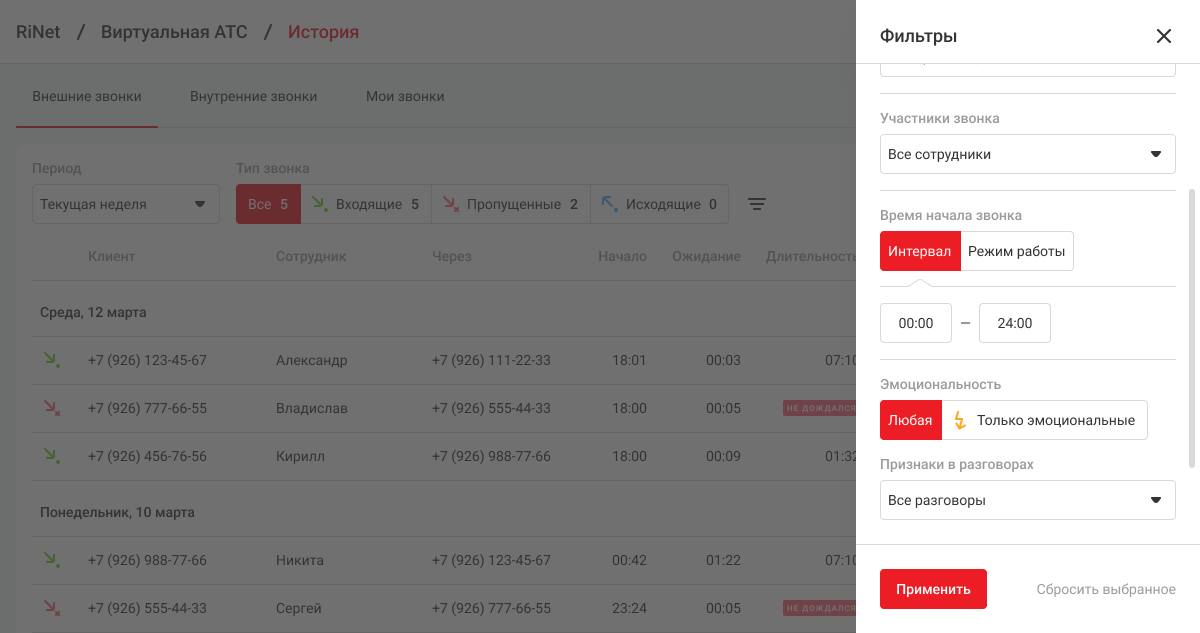1200x633 pixels.
Task: Select the Интервал time mode
Action: tap(920, 251)
